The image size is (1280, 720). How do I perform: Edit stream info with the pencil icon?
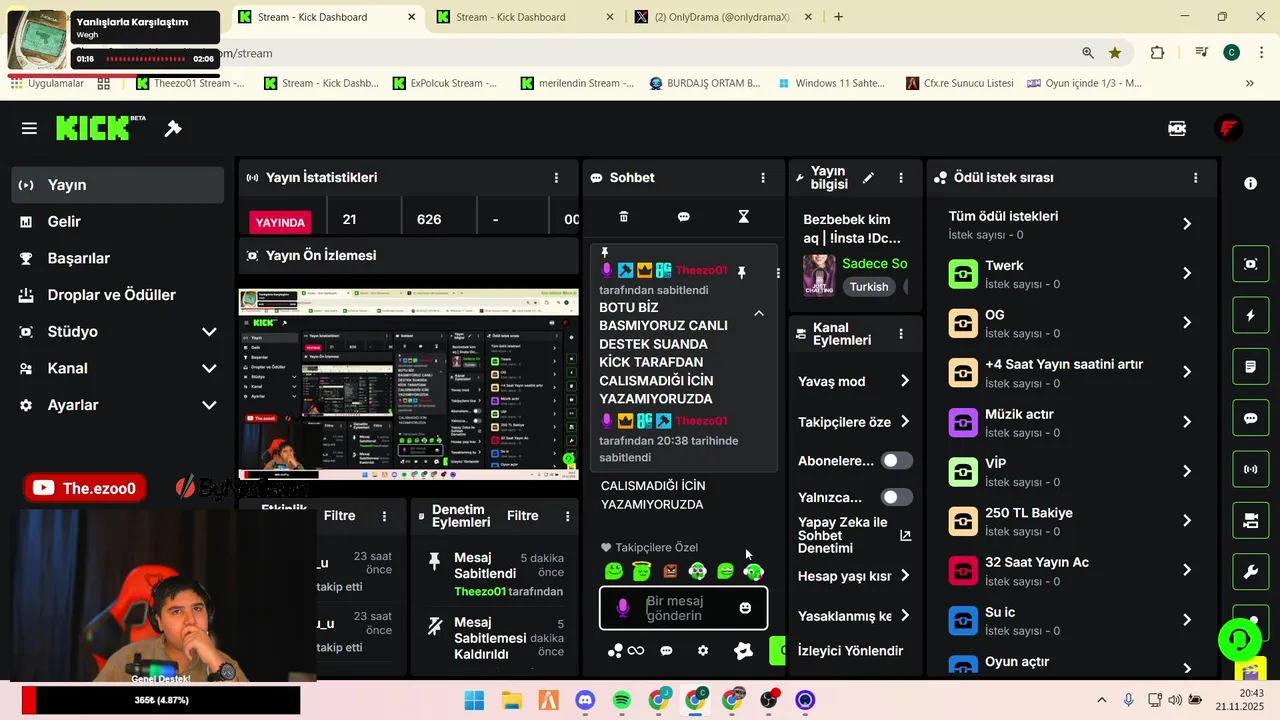coord(868,178)
